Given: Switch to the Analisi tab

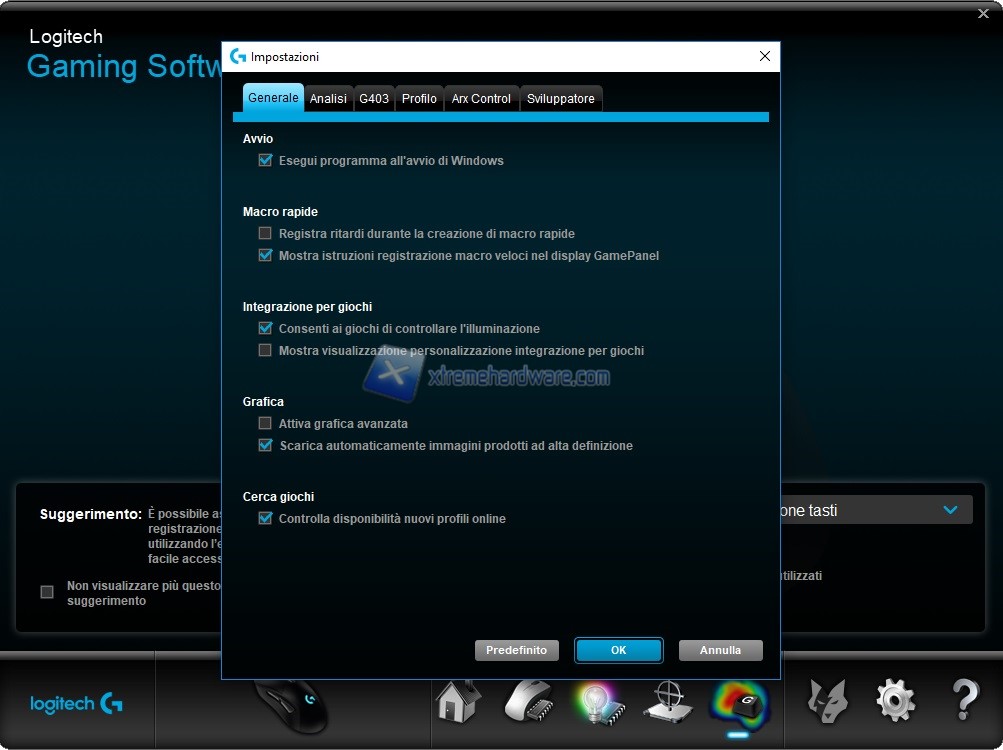Looking at the screenshot, I should 328,98.
